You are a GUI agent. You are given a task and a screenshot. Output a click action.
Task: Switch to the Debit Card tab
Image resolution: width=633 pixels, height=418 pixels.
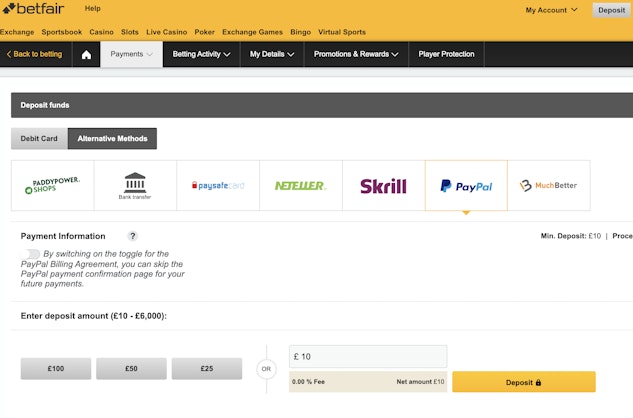click(39, 139)
